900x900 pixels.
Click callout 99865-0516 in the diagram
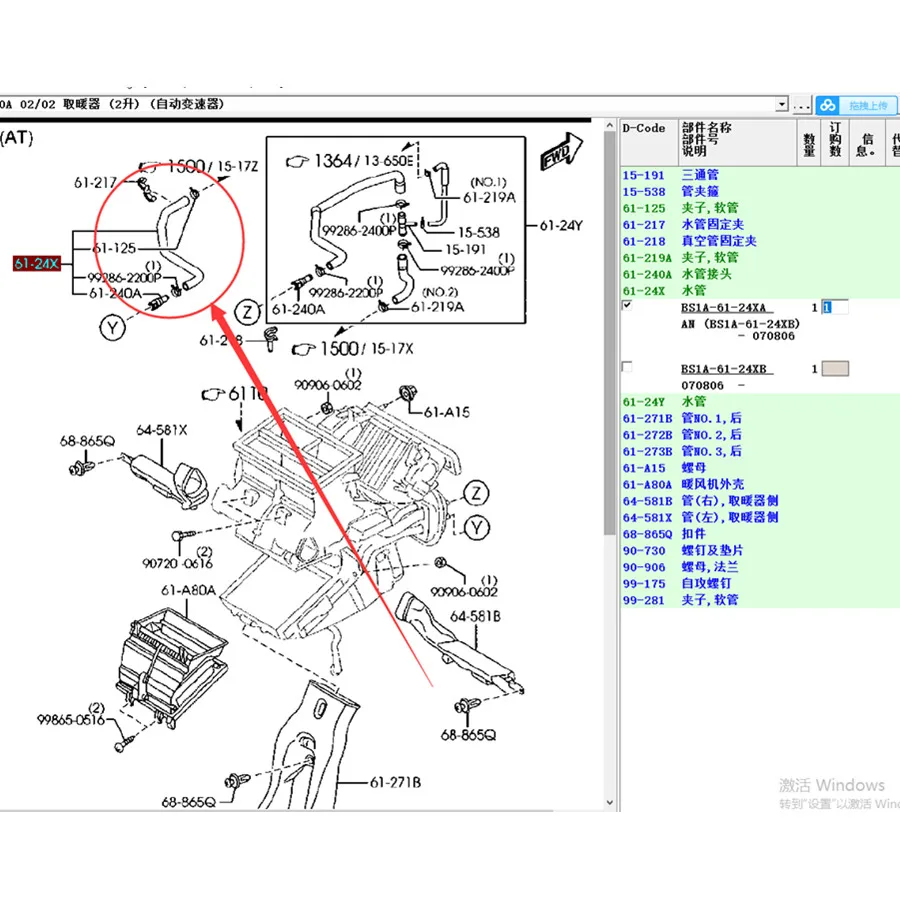(x=71, y=719)
